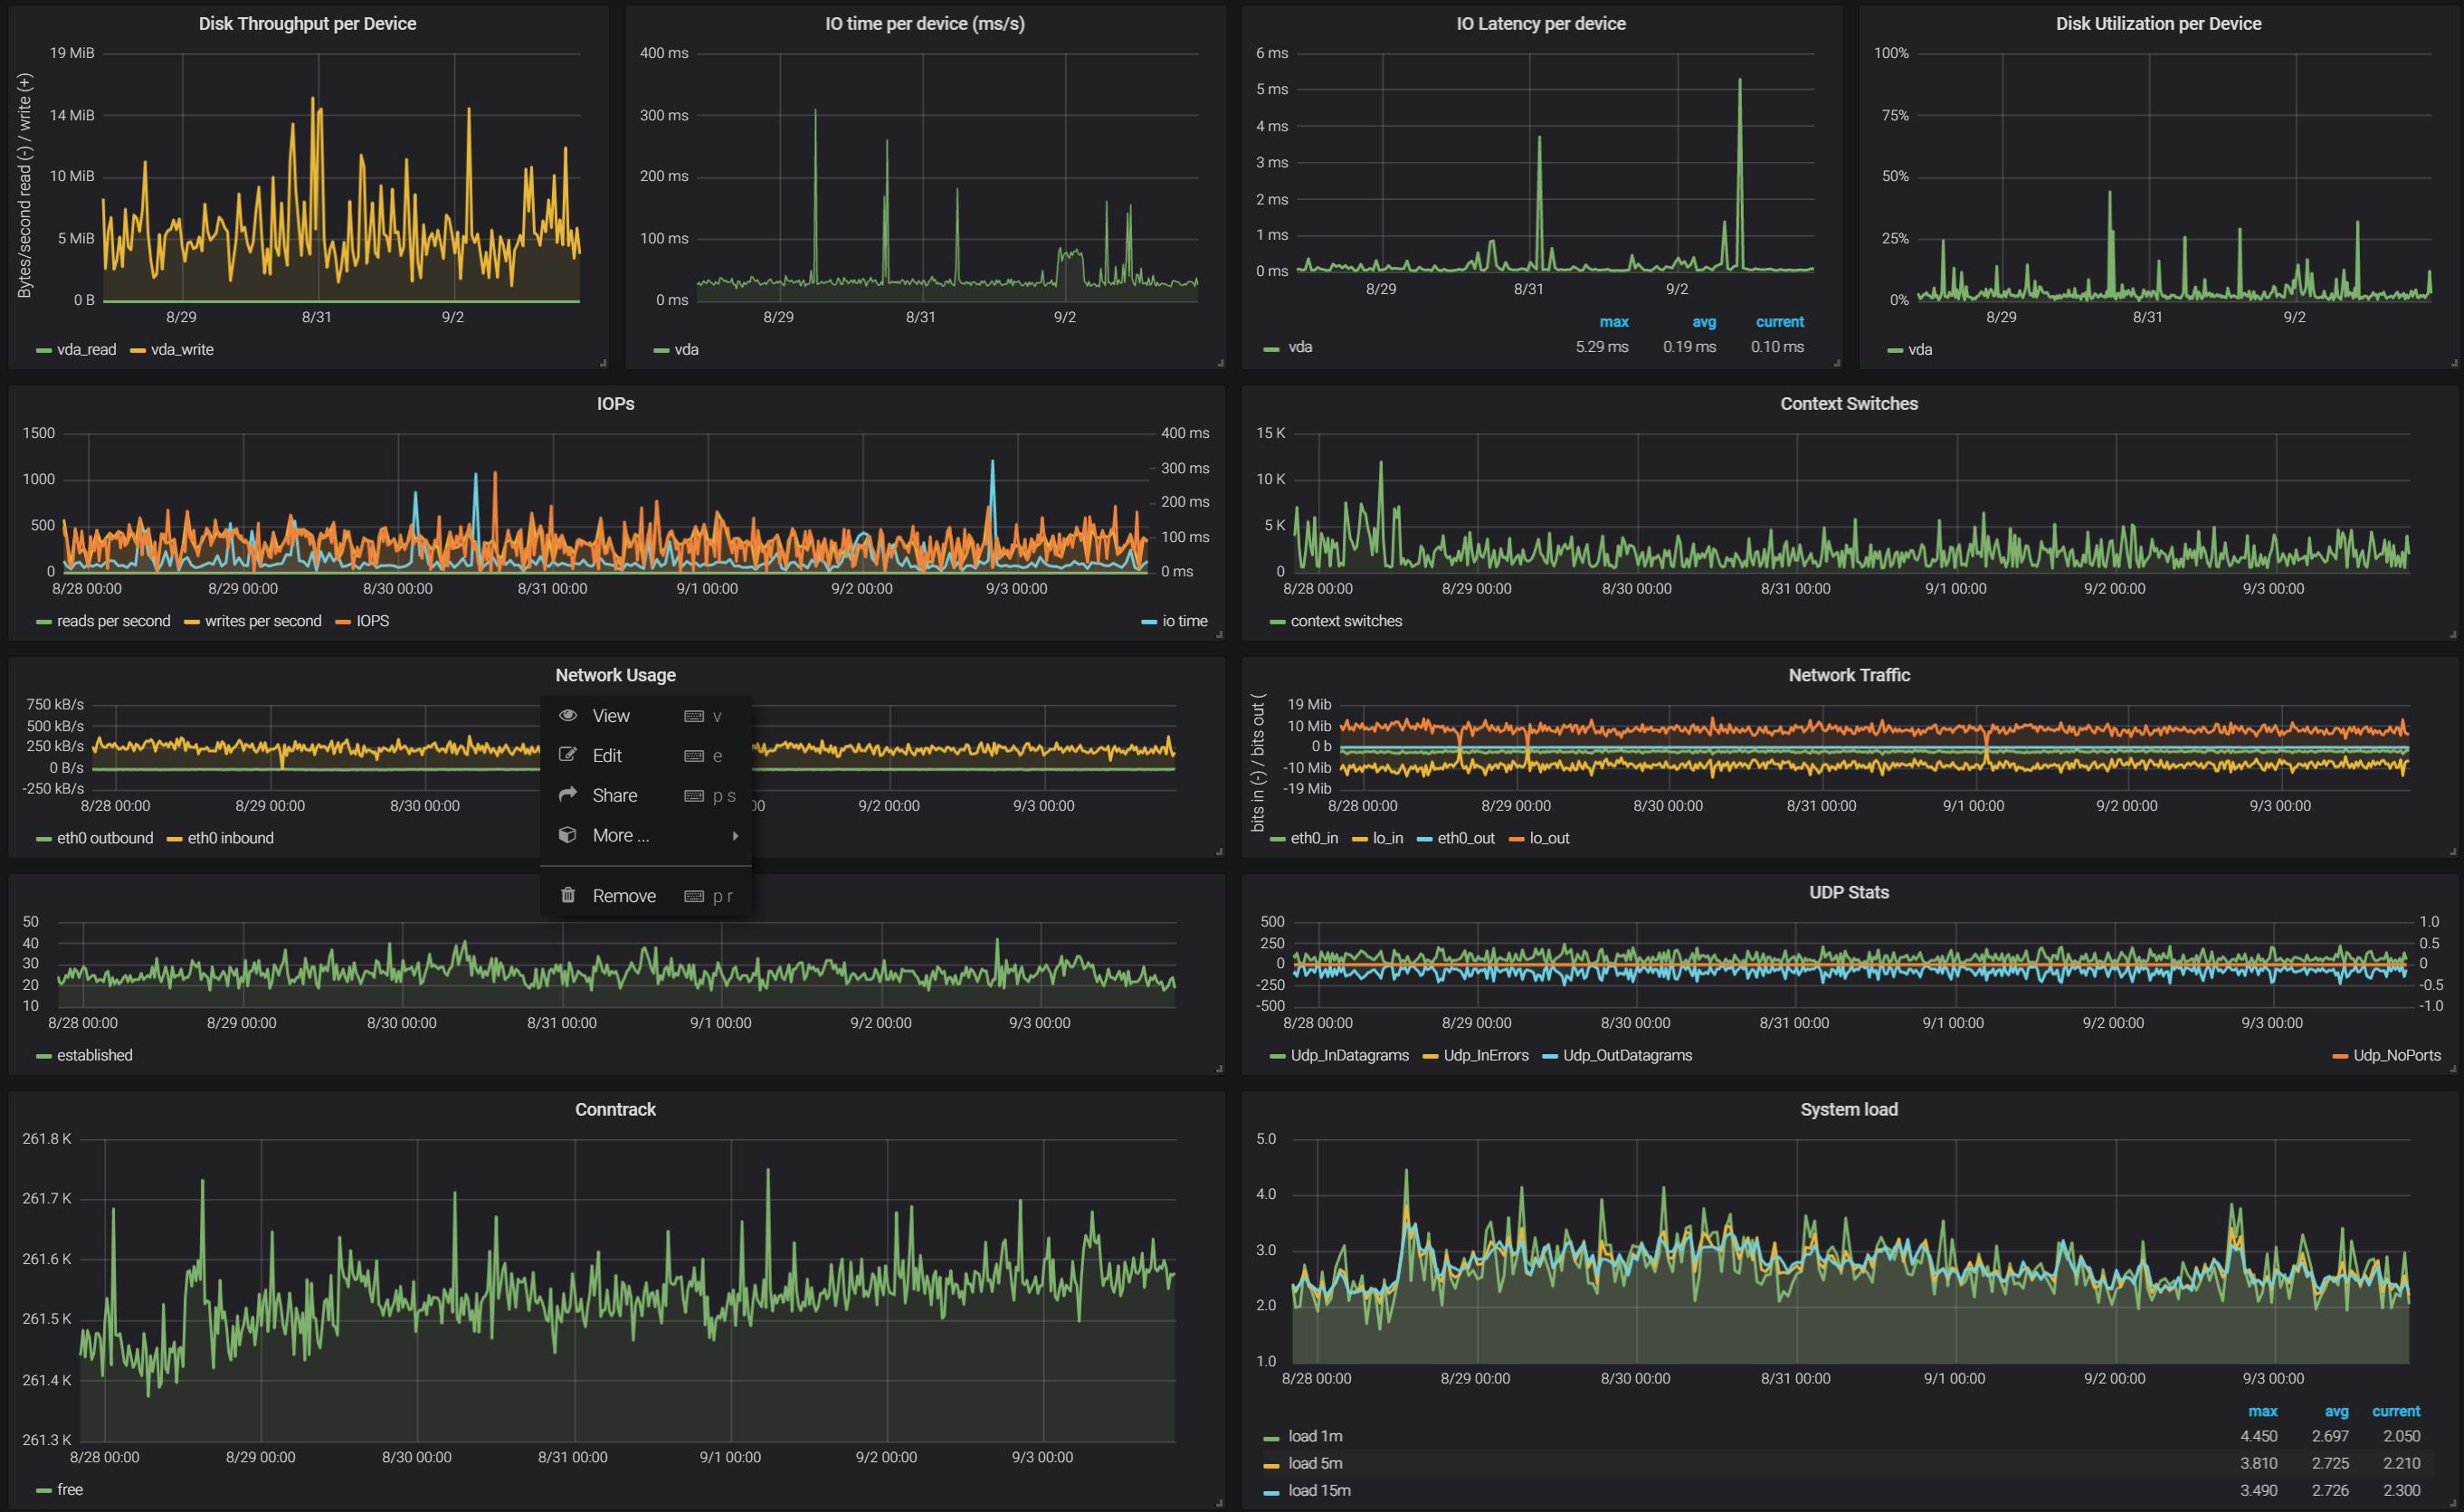This screenshot has width=2464, height=1512.
Task: Click the trash icon beside Remove
Action: click(568, 895)
